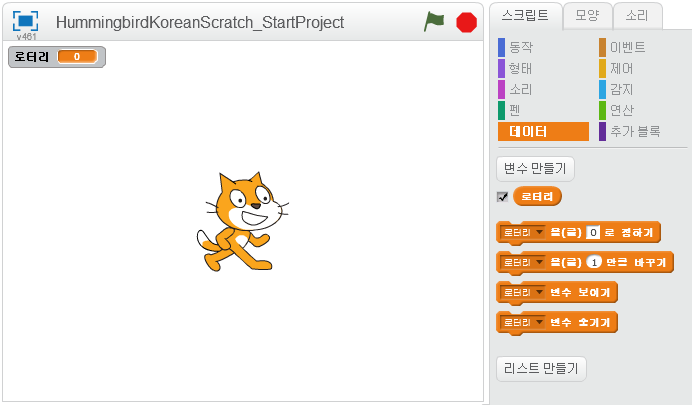Viewport: 692px width, 405px height.
Task: Select the 추가 블록 category
Action: point(634,131)
